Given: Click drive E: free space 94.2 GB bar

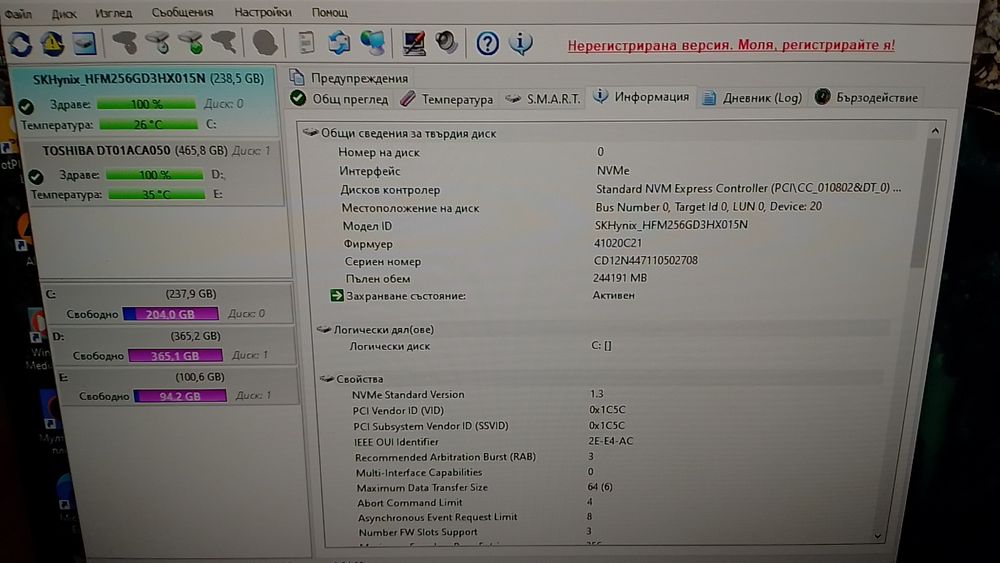Looking at the screenshot, I should click(180, 396).
